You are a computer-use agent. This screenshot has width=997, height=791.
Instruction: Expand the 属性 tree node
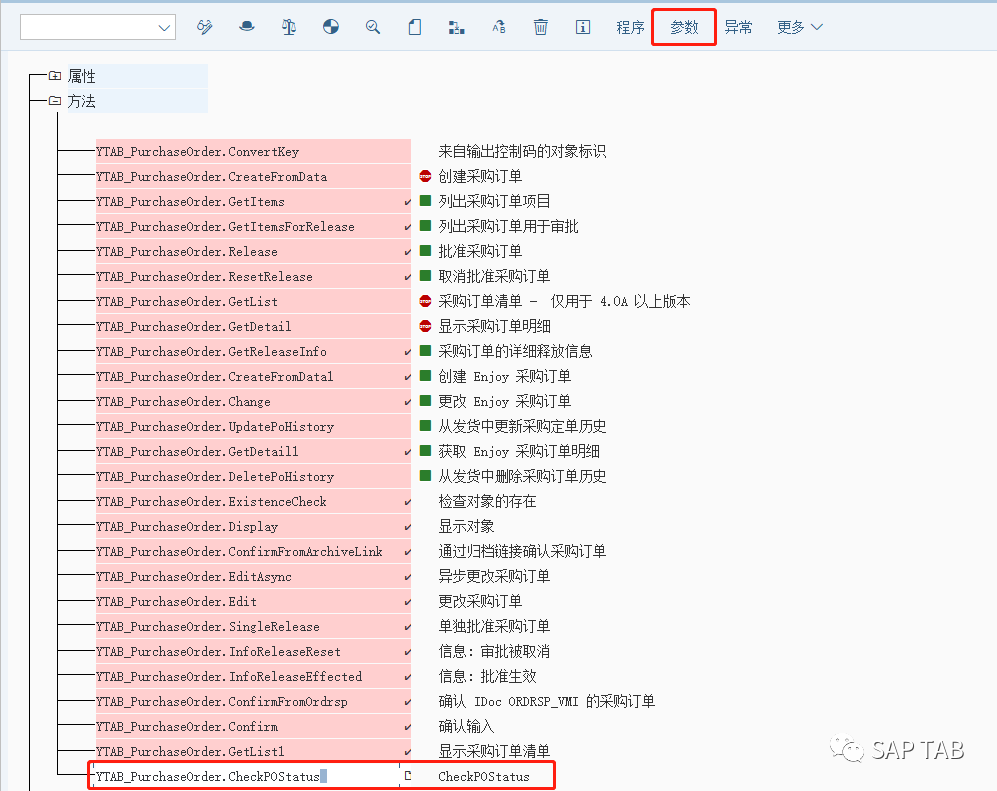pos(55,76)
